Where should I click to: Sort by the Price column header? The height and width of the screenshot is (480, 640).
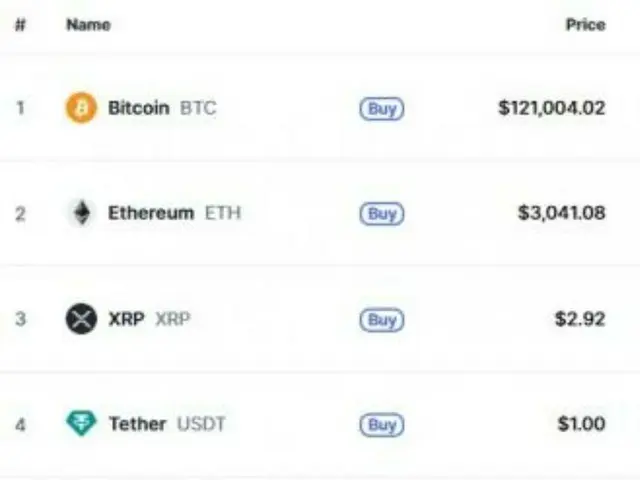pyautogui.click(x=585, y=24)
